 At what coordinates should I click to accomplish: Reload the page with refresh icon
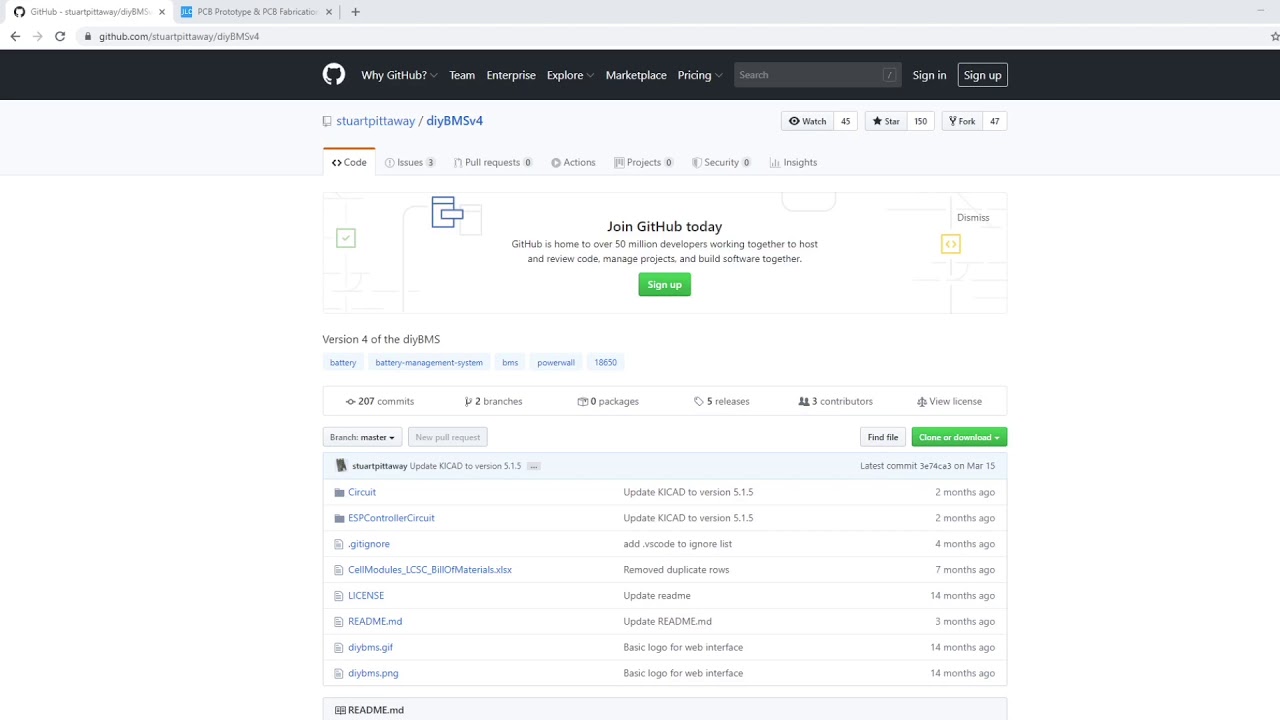tap(60, 36)
